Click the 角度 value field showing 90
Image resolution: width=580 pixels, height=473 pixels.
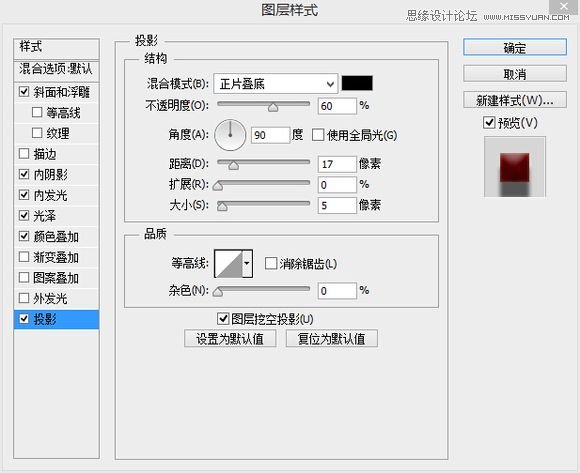270,135
